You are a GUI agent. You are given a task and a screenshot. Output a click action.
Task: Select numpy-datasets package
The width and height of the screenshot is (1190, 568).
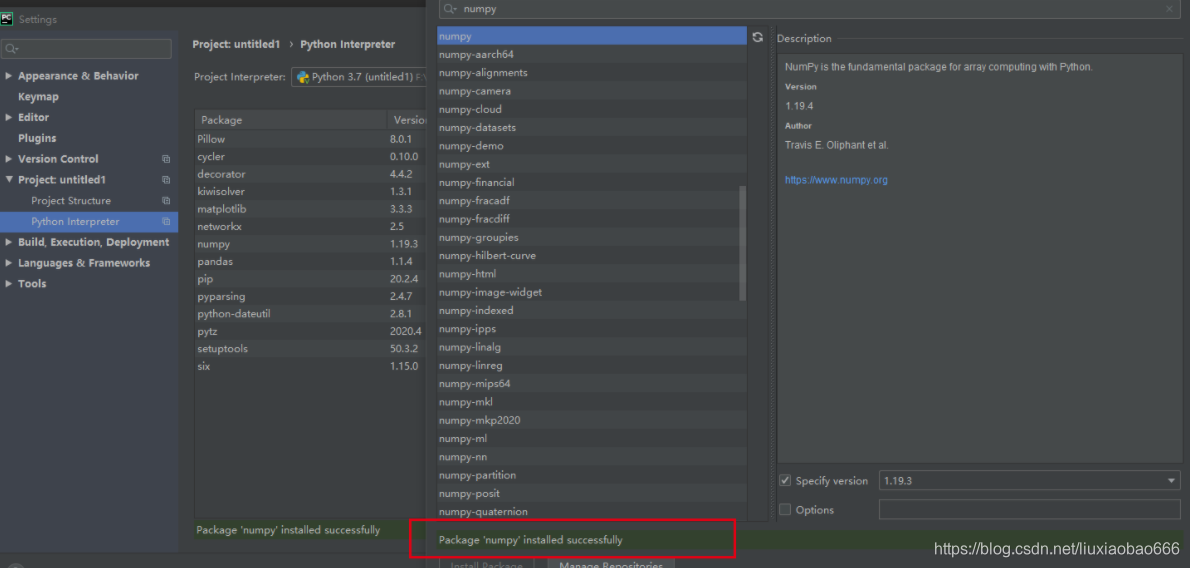(x=591, y=128)
